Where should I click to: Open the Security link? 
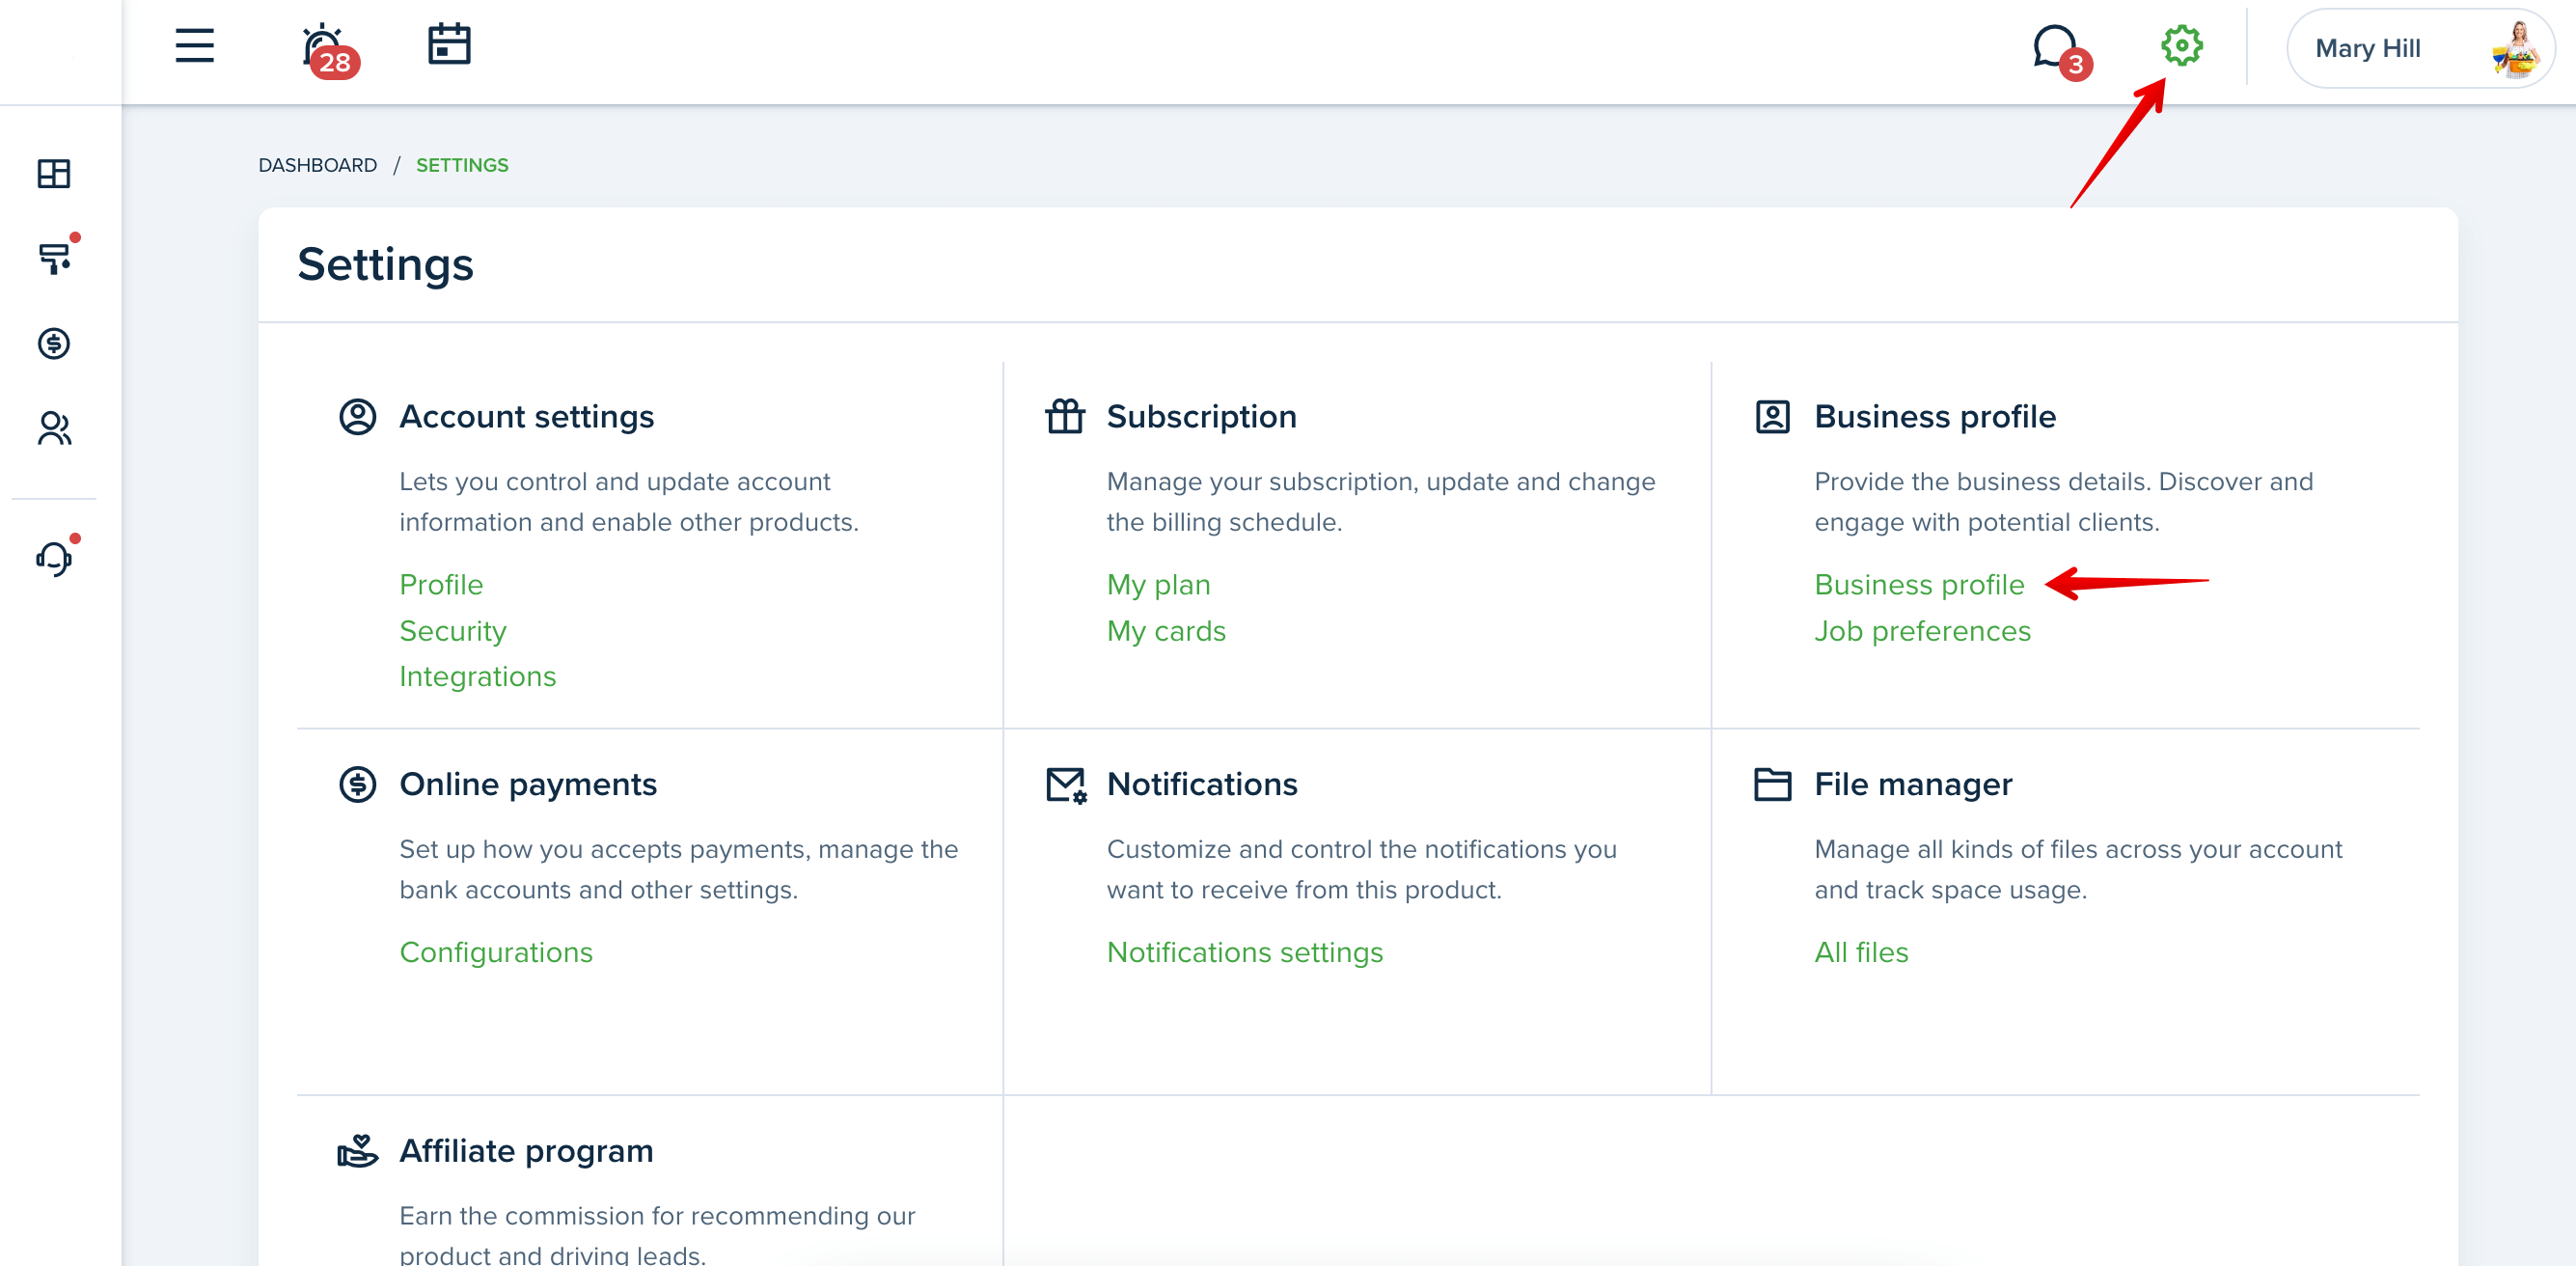point(453,631)
